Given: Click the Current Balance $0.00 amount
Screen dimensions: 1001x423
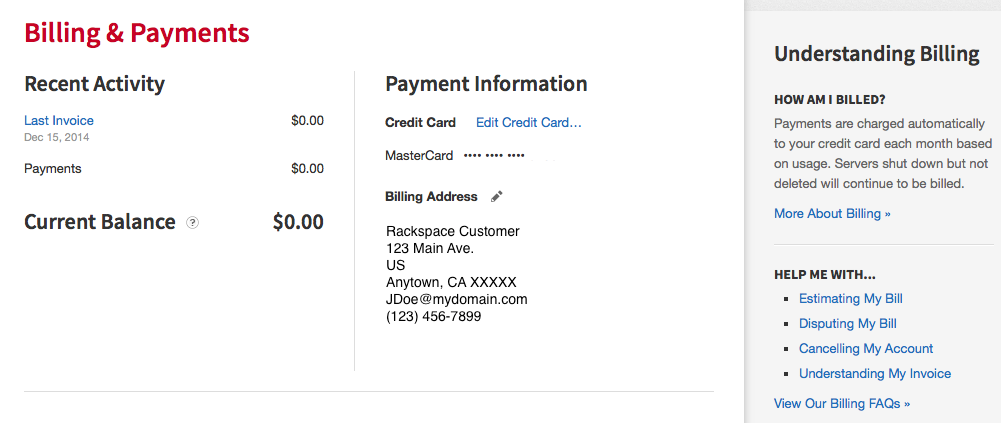Looking at the screenshot, I should tap(298, 222).
